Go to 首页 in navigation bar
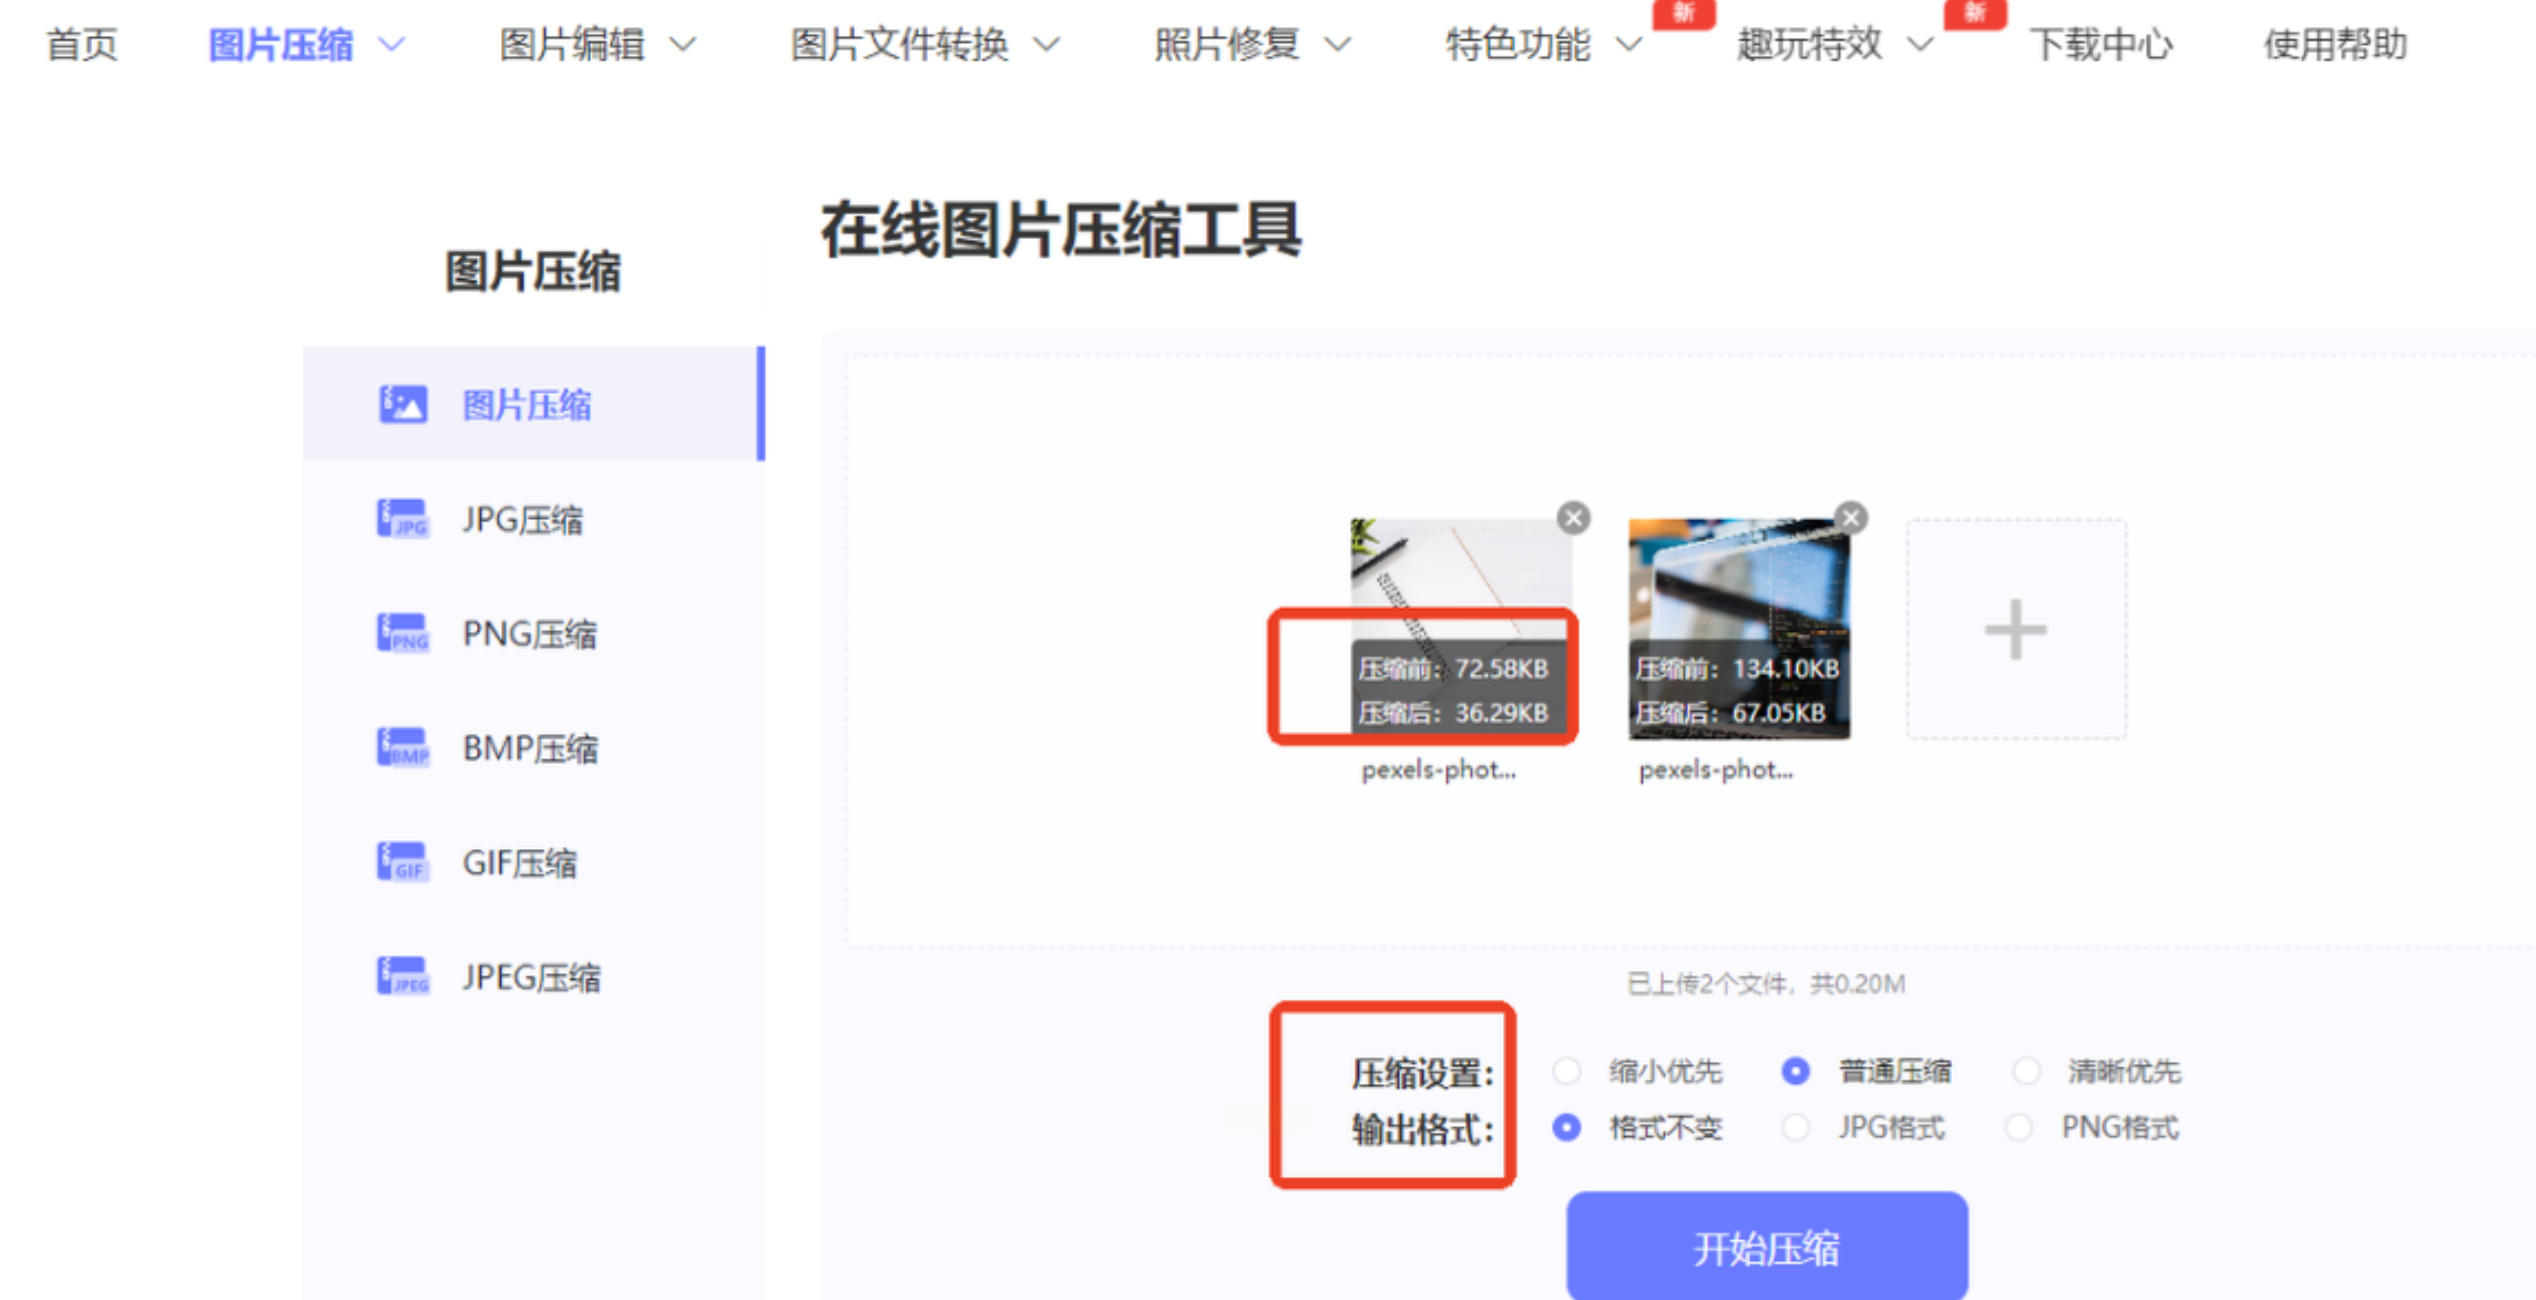 82,45
